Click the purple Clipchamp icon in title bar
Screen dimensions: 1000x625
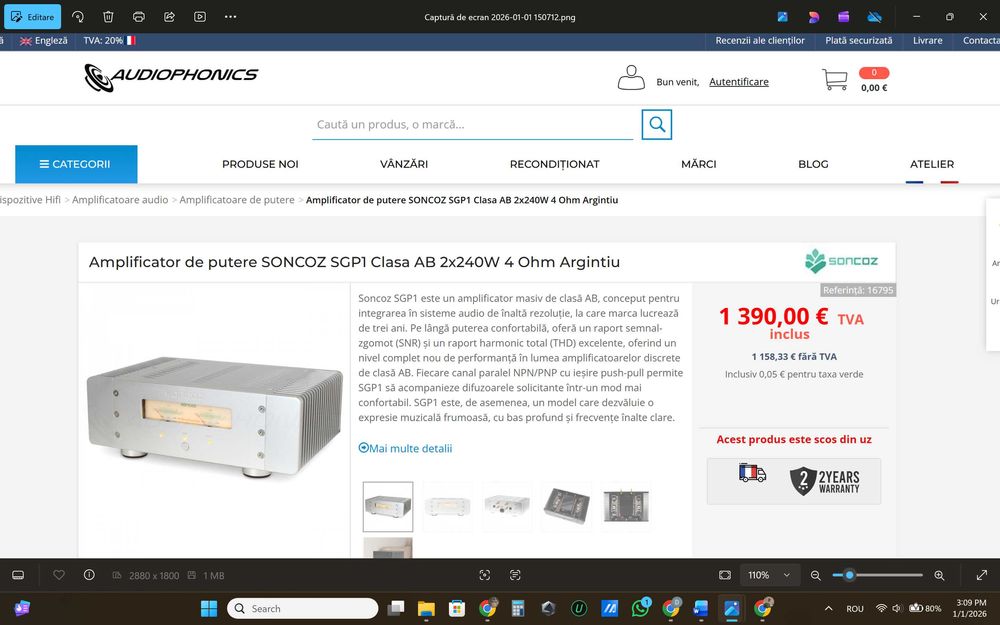pos(844,17)
